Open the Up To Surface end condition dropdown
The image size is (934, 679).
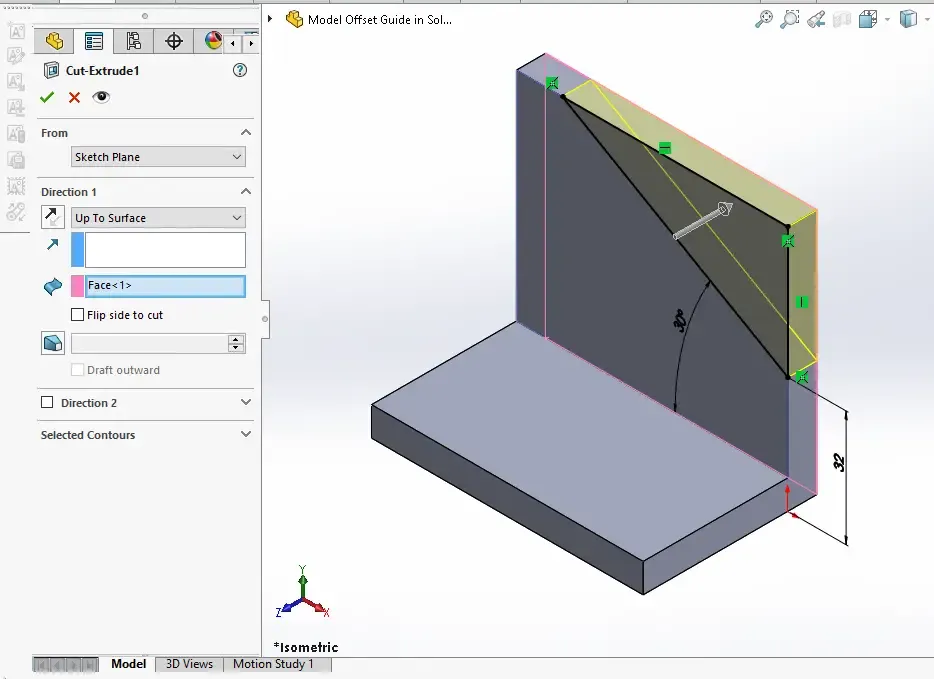click(158, 218)
